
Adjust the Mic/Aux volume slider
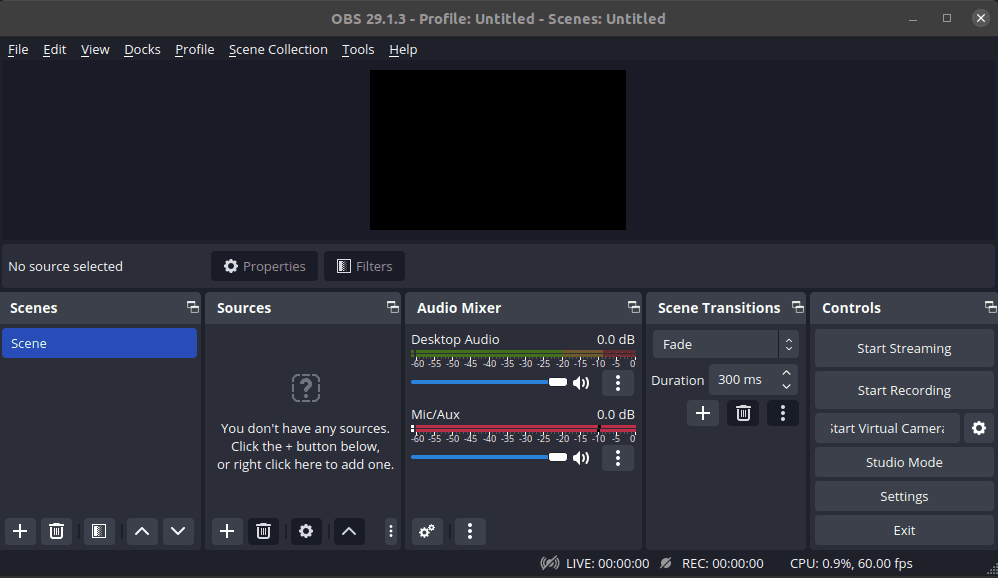pyautogui.click(x=558, y=458)
